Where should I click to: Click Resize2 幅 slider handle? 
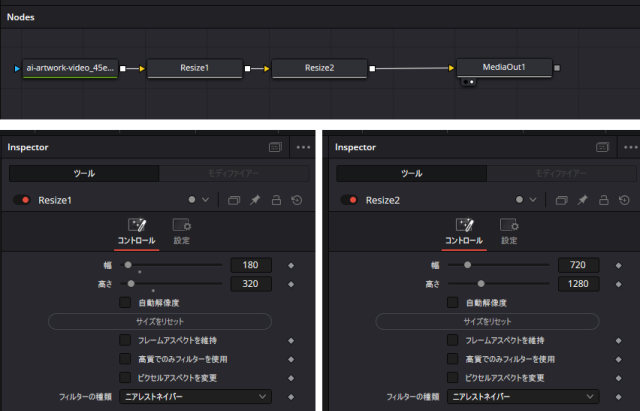coord(467,265)
